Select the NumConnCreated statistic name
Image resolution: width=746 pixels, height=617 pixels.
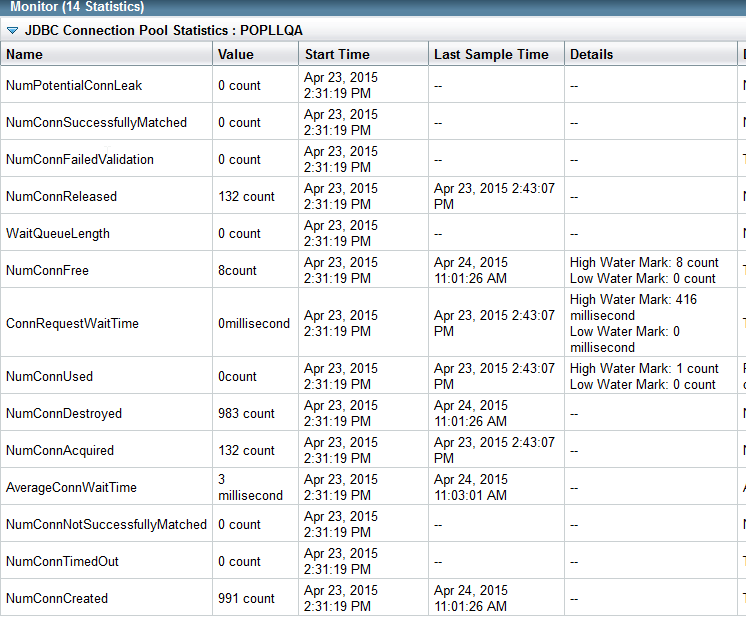click(x=57, y=598)
